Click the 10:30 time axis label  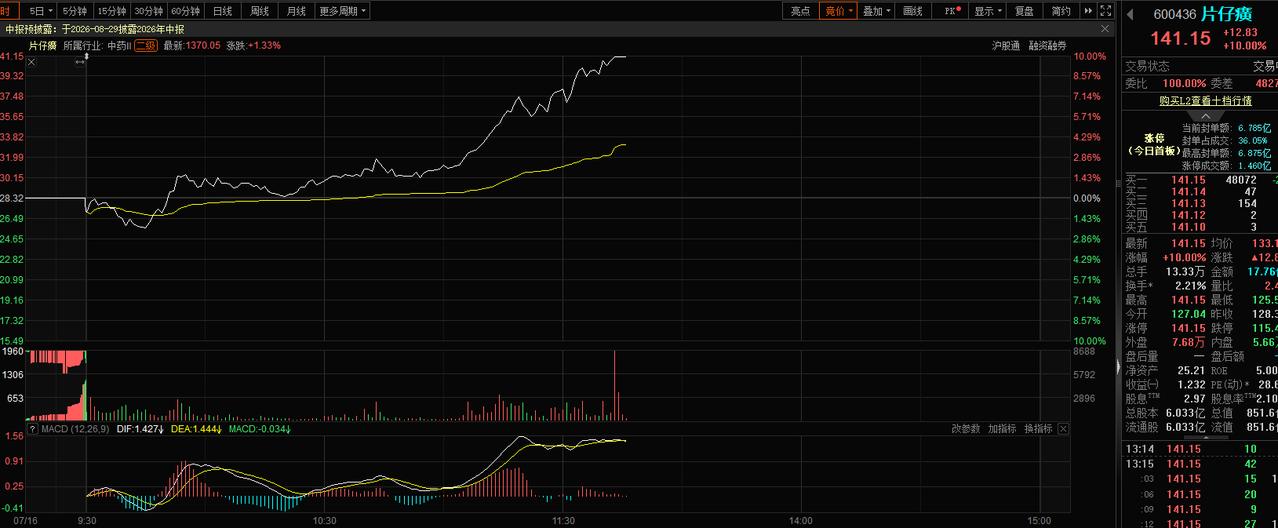(325, 521)
